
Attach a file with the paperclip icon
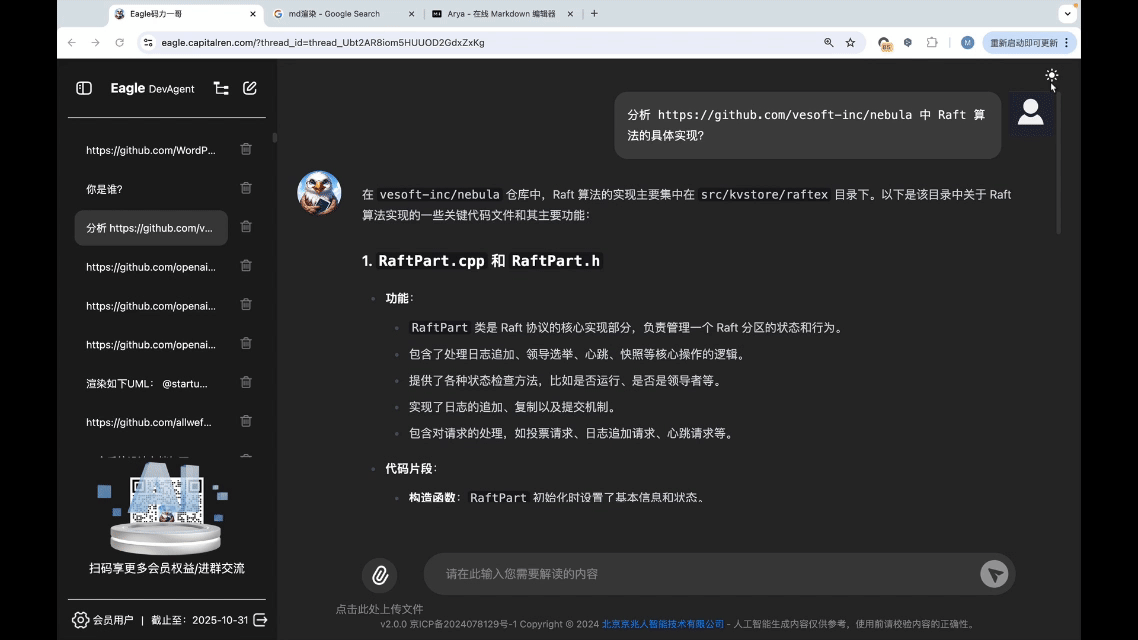380,575
